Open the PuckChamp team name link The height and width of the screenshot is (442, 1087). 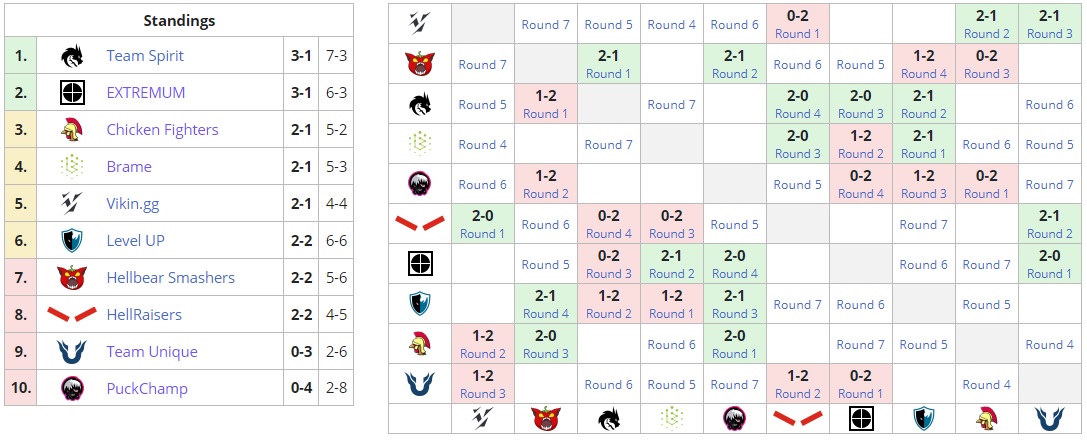click(147, 388)
